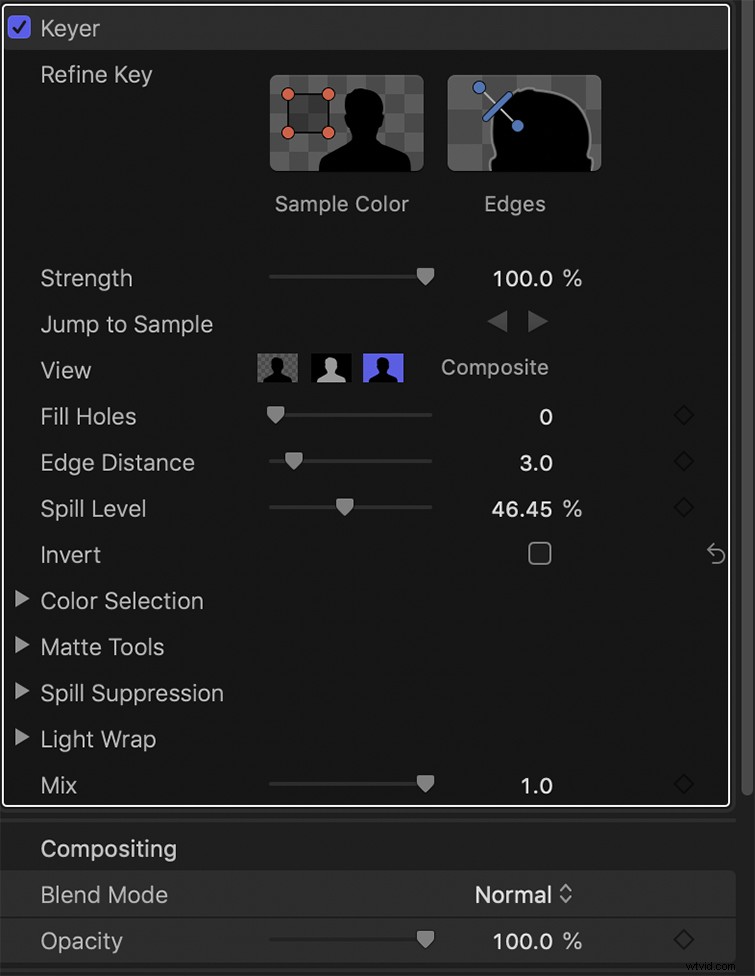Expand the Matte Tools section
Viewport: 755px width, 976px height.
click(22, 646)
